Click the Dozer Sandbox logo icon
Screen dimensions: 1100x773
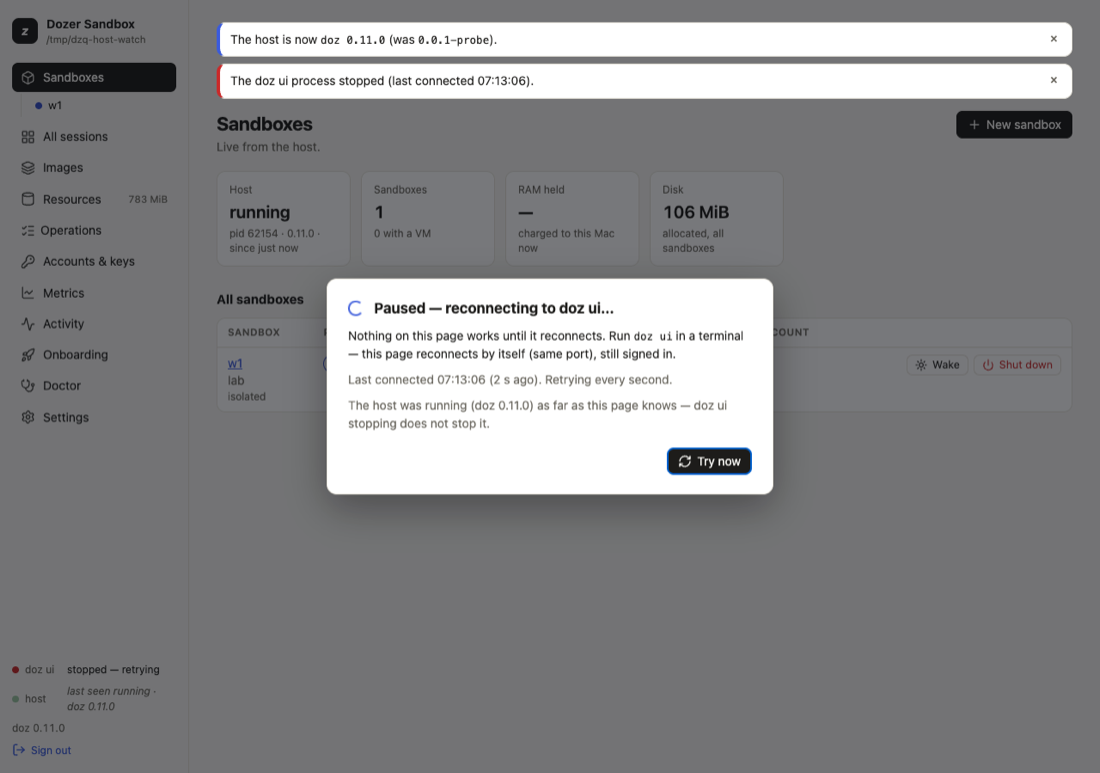coord(25,31)
